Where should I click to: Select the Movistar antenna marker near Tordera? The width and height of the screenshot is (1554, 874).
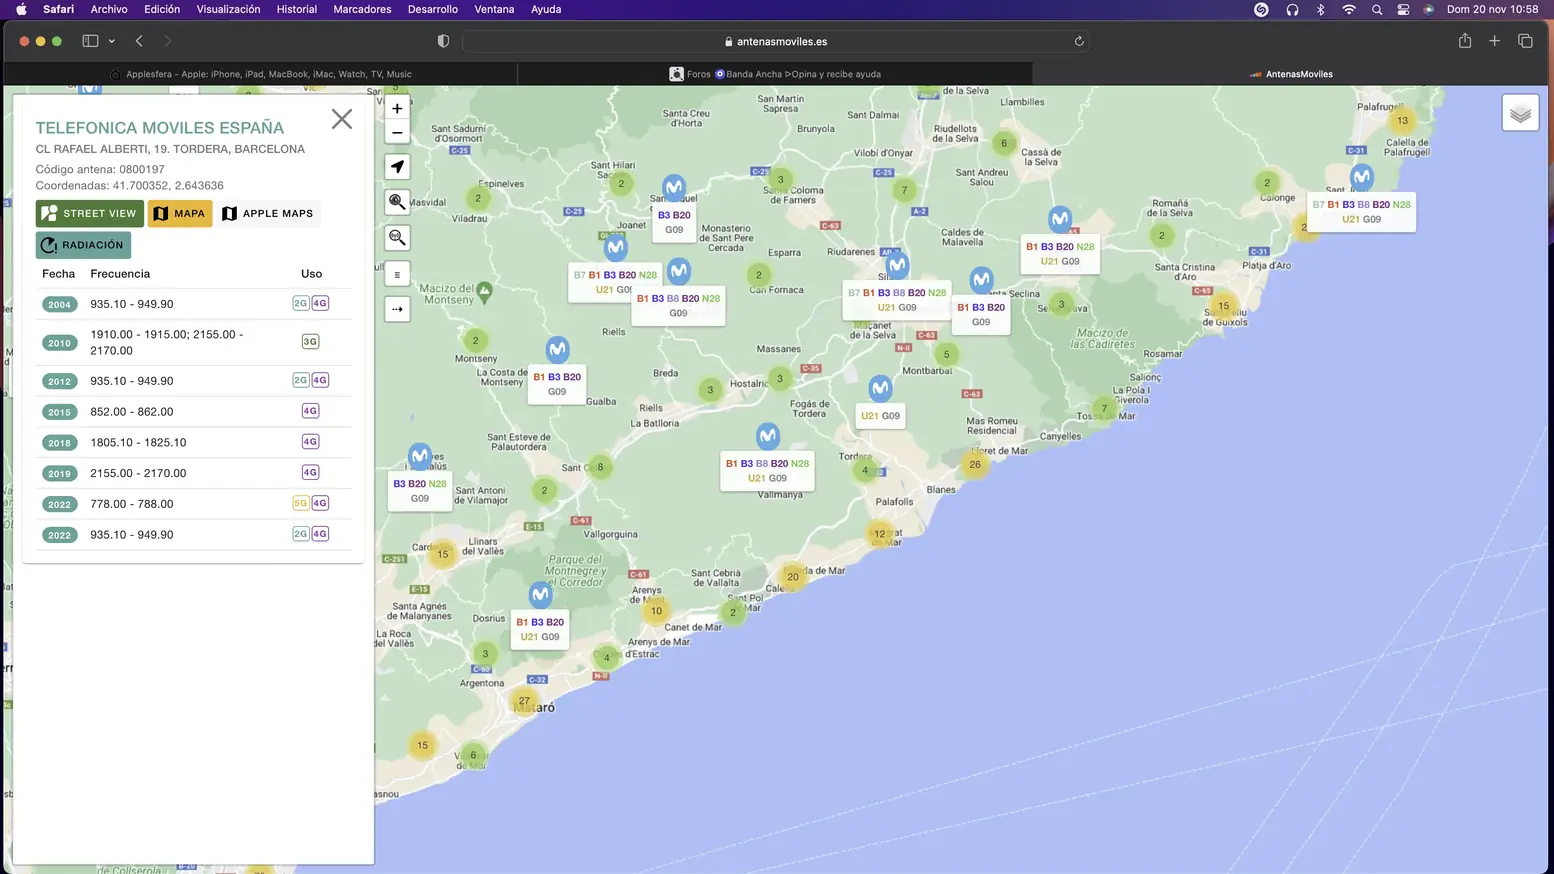pos(767,437)
